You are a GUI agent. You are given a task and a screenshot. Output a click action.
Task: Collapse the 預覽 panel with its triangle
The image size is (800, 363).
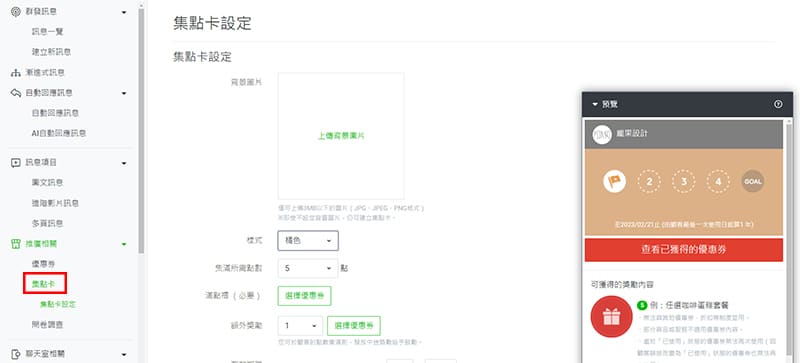pos(595,104)
